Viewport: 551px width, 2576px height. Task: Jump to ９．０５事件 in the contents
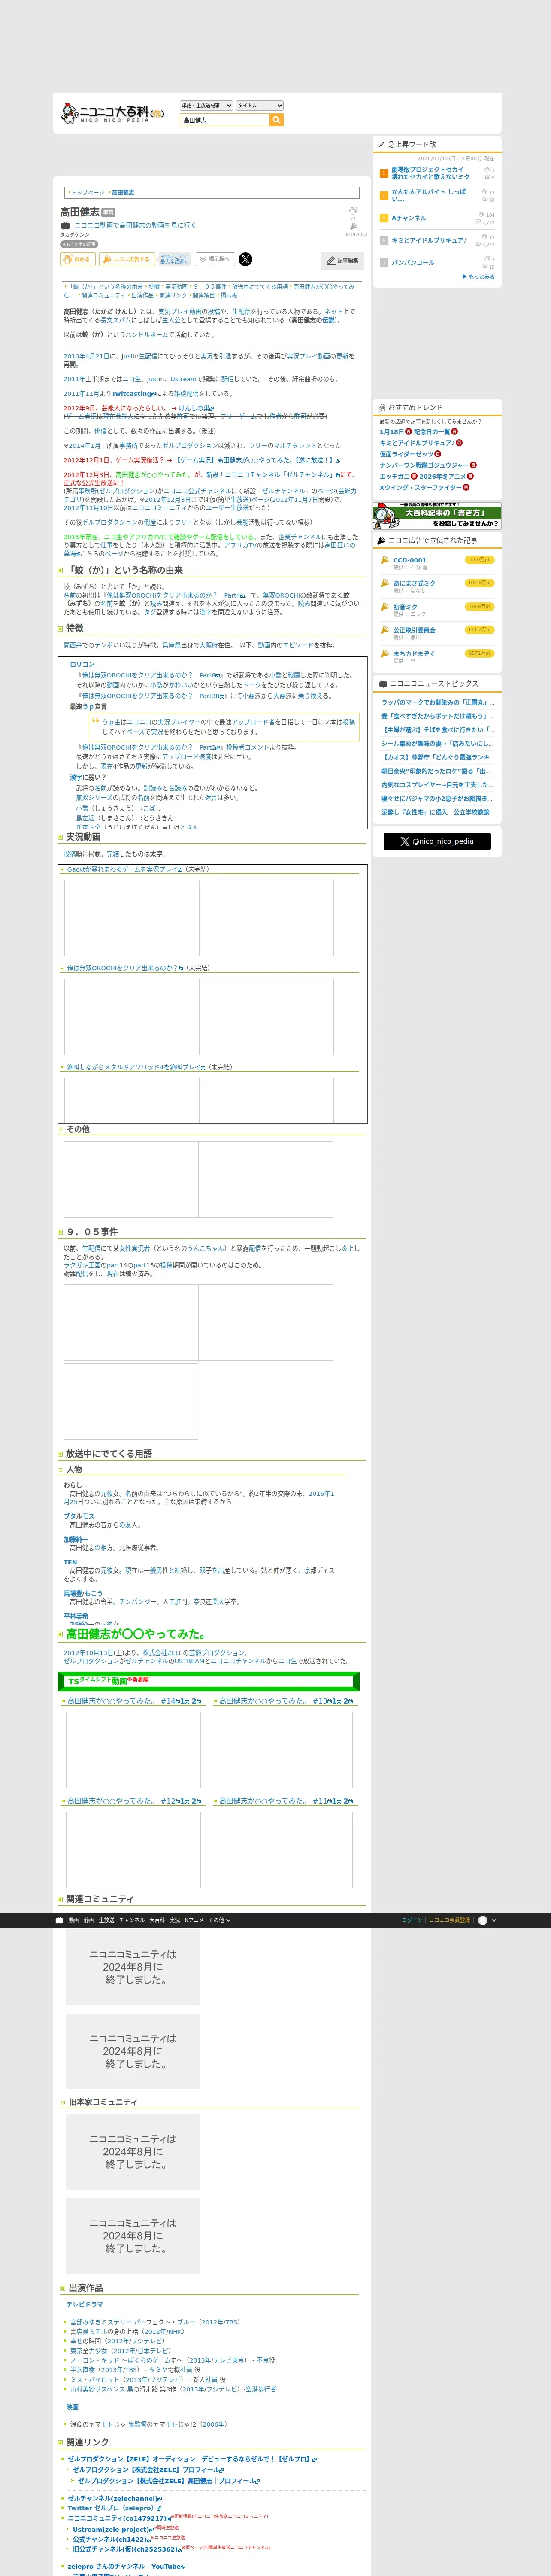210,287
